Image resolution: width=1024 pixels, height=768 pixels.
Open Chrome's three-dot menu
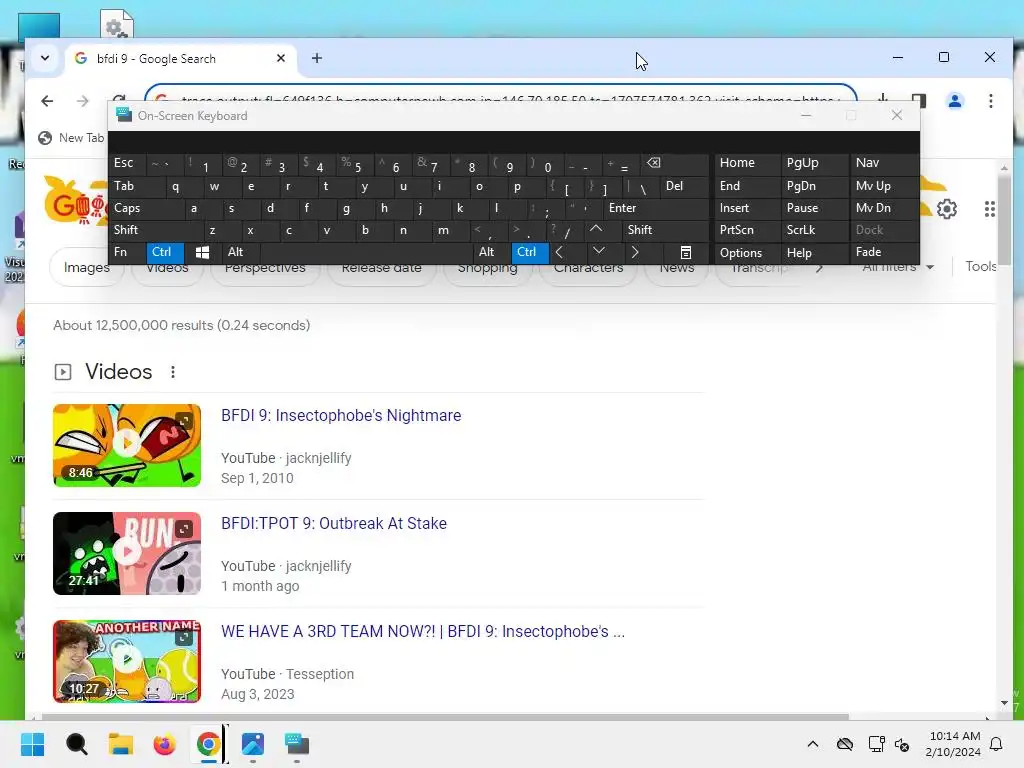991,101
